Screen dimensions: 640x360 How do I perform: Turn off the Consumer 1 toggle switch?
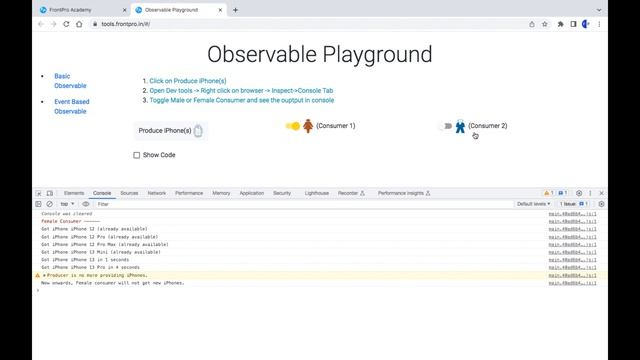coord(293,126)
